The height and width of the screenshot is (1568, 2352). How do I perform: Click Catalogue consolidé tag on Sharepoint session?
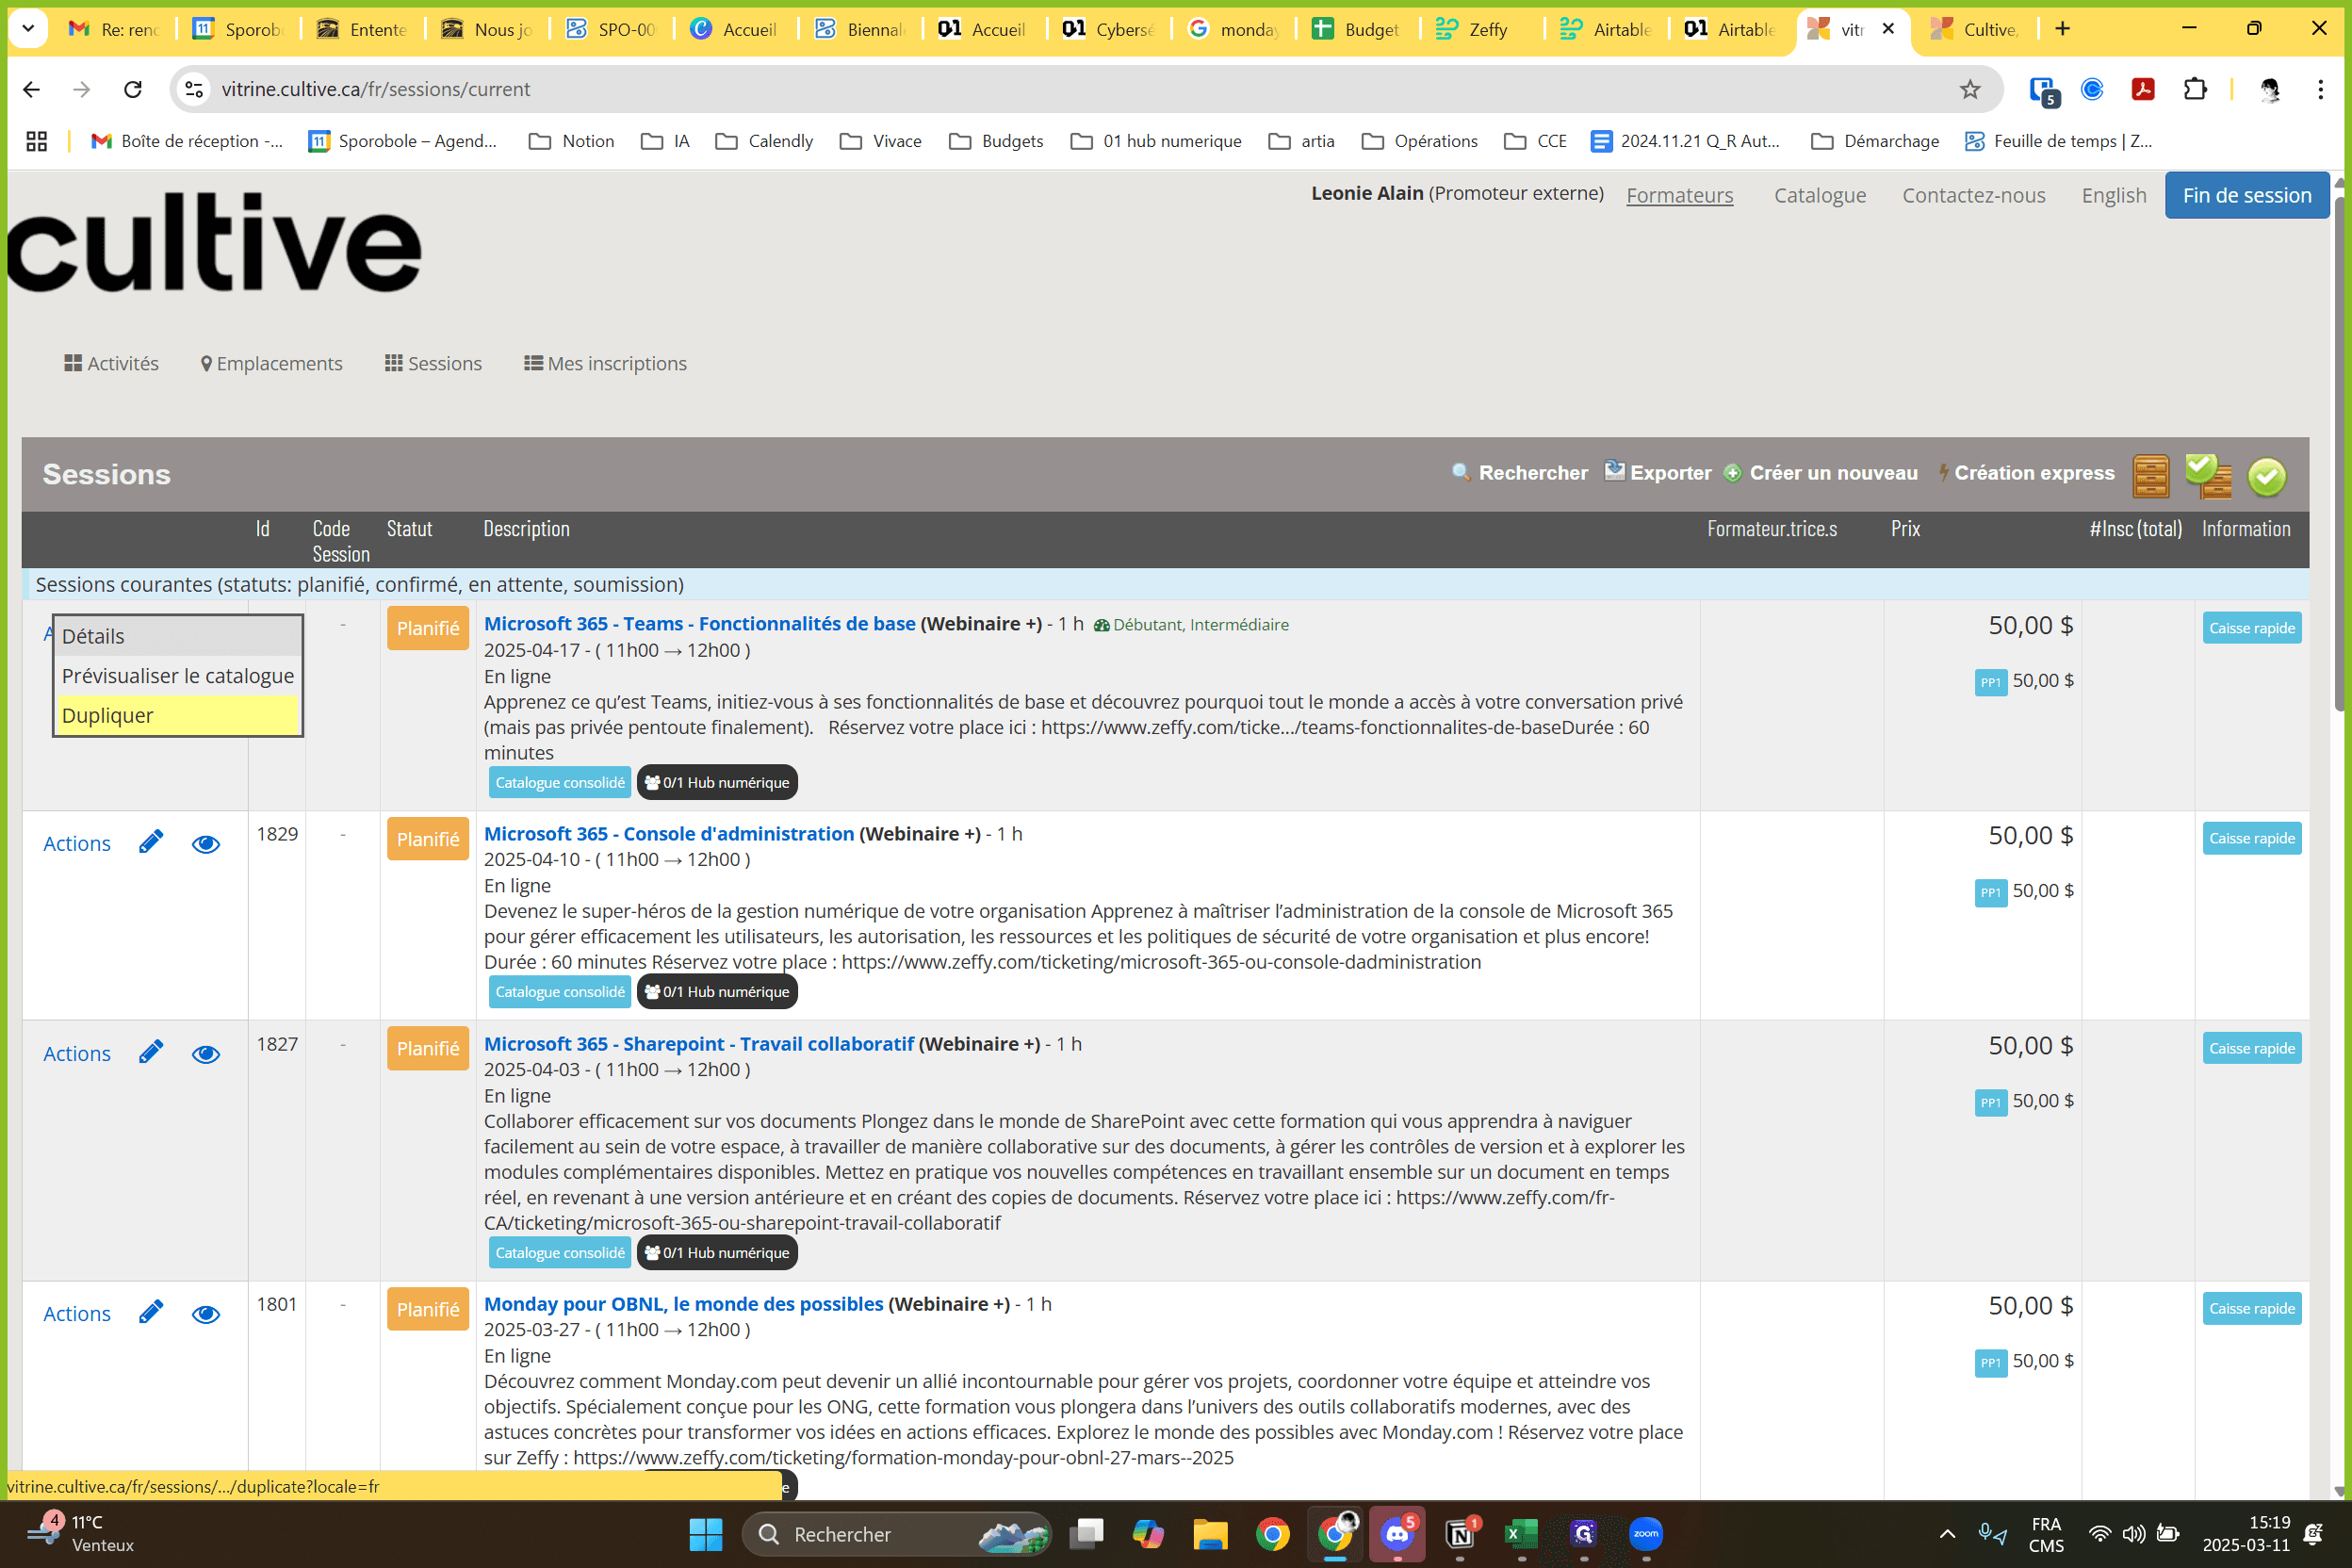[x=560, y=1252]
